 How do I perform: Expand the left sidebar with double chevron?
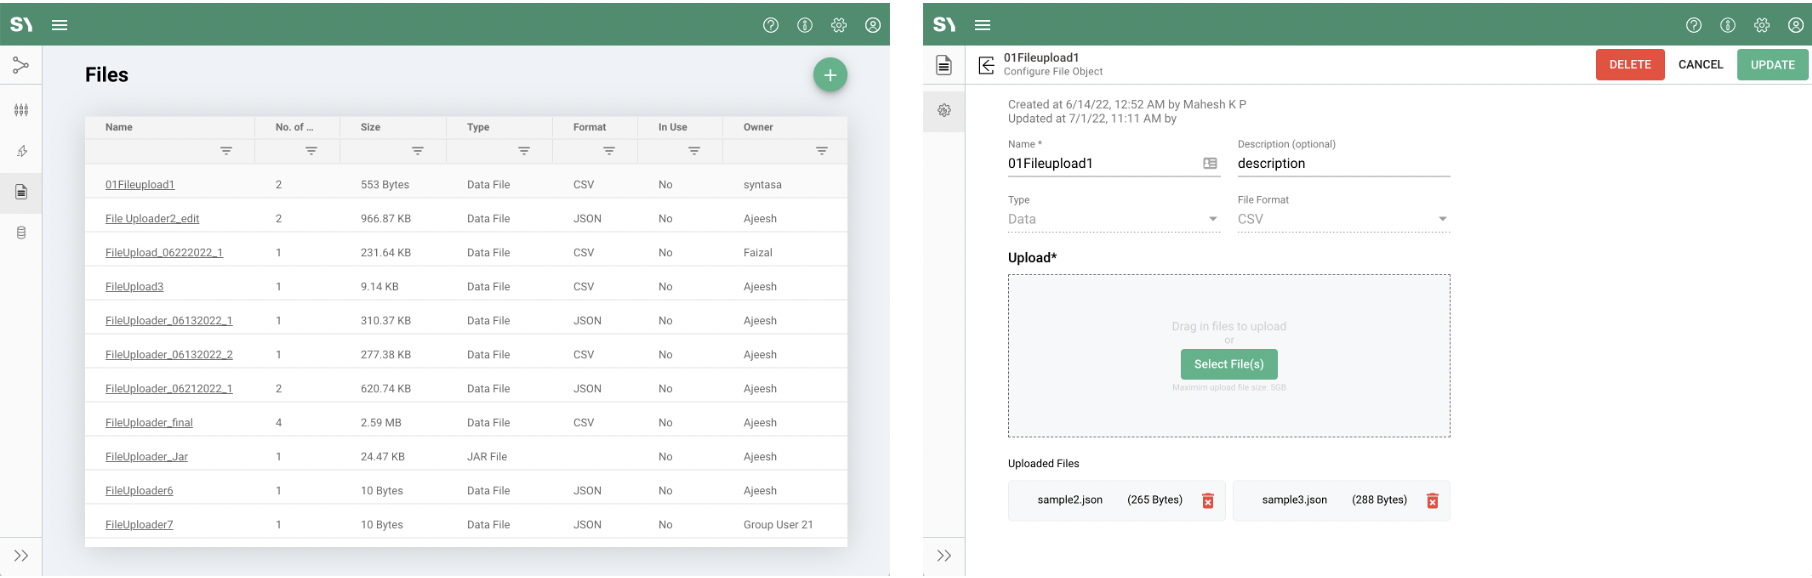coord(21,556)
